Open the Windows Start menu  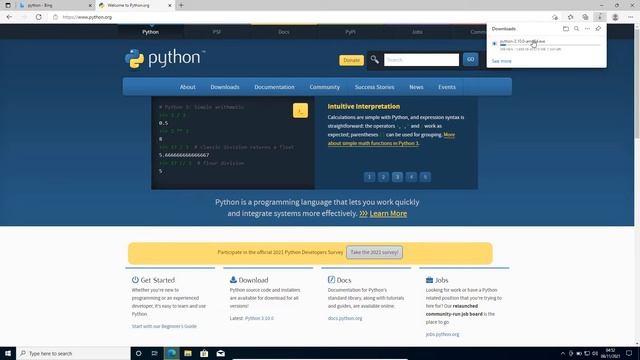[x=8, y=353]
